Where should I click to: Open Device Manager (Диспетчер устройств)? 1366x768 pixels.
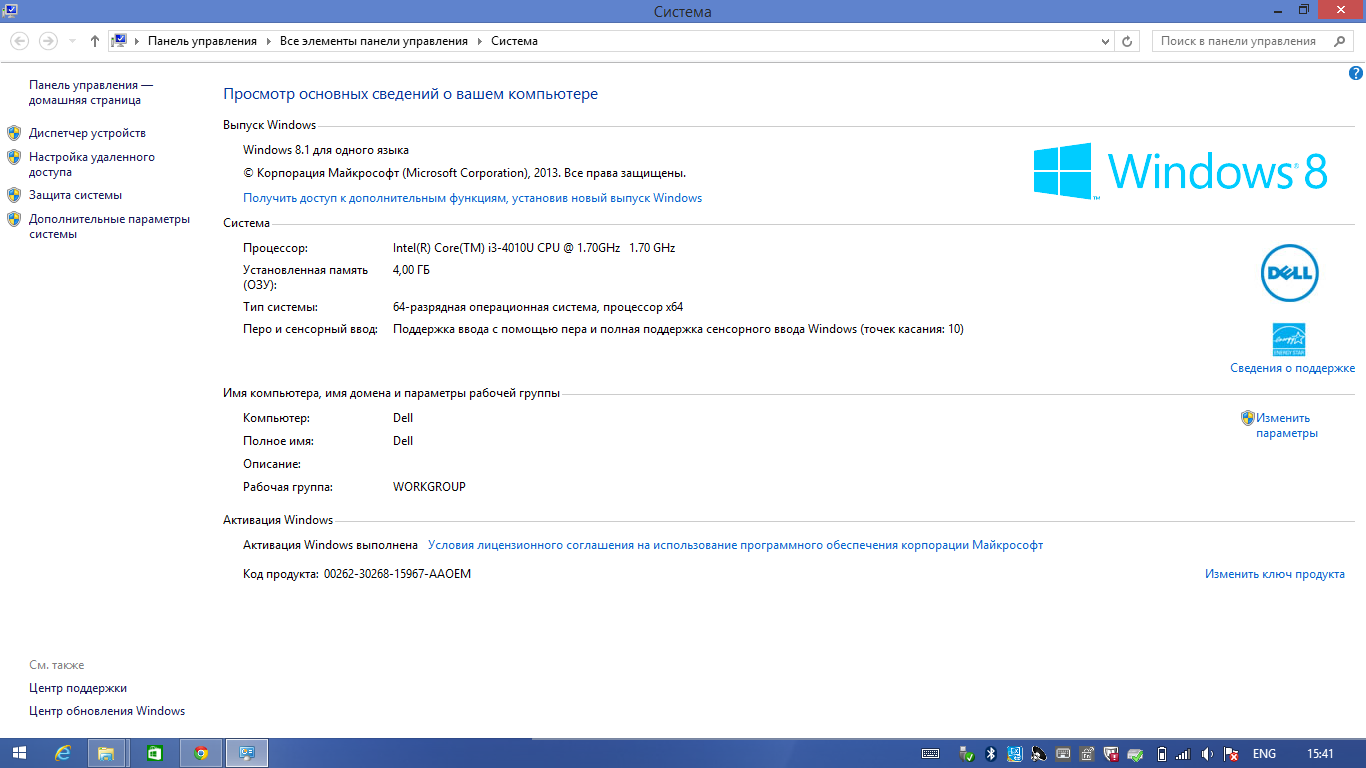coord(87,133)
